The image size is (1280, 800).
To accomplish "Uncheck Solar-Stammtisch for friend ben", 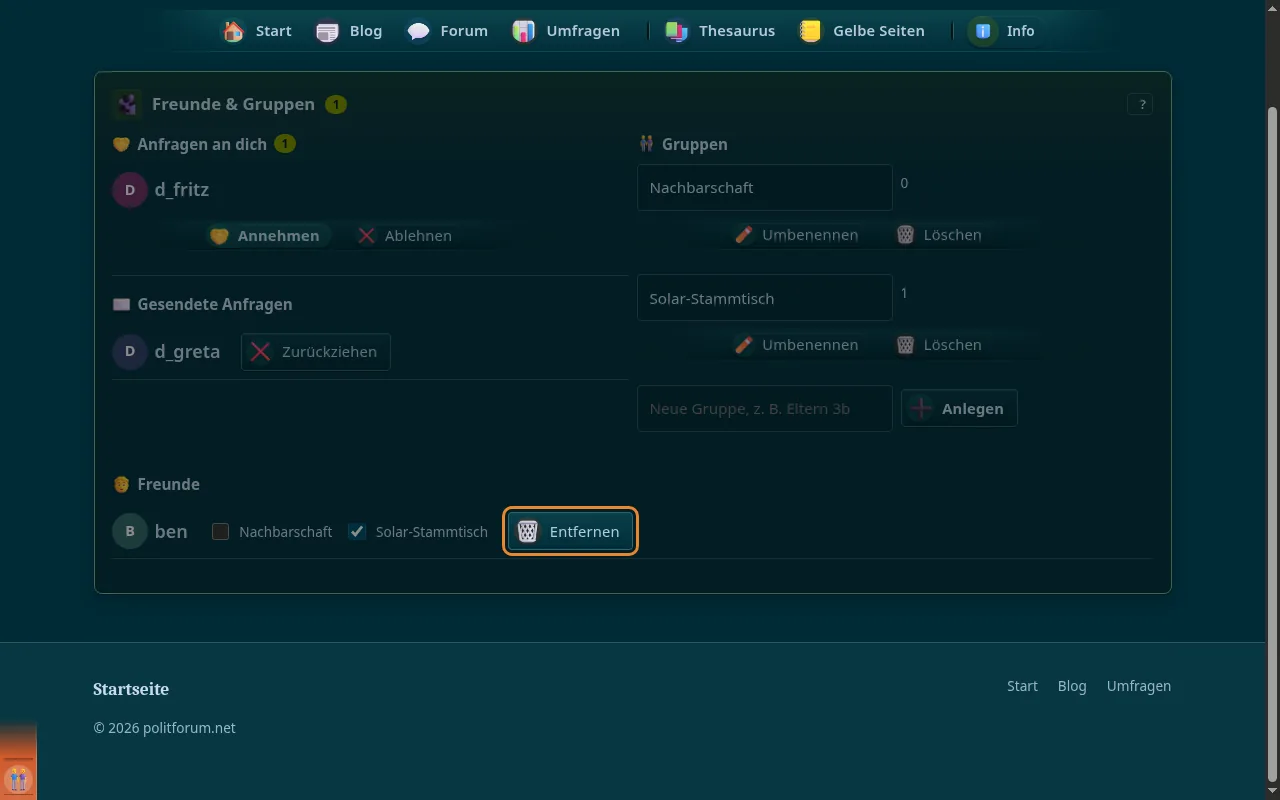I will click(x=357, y=532).
